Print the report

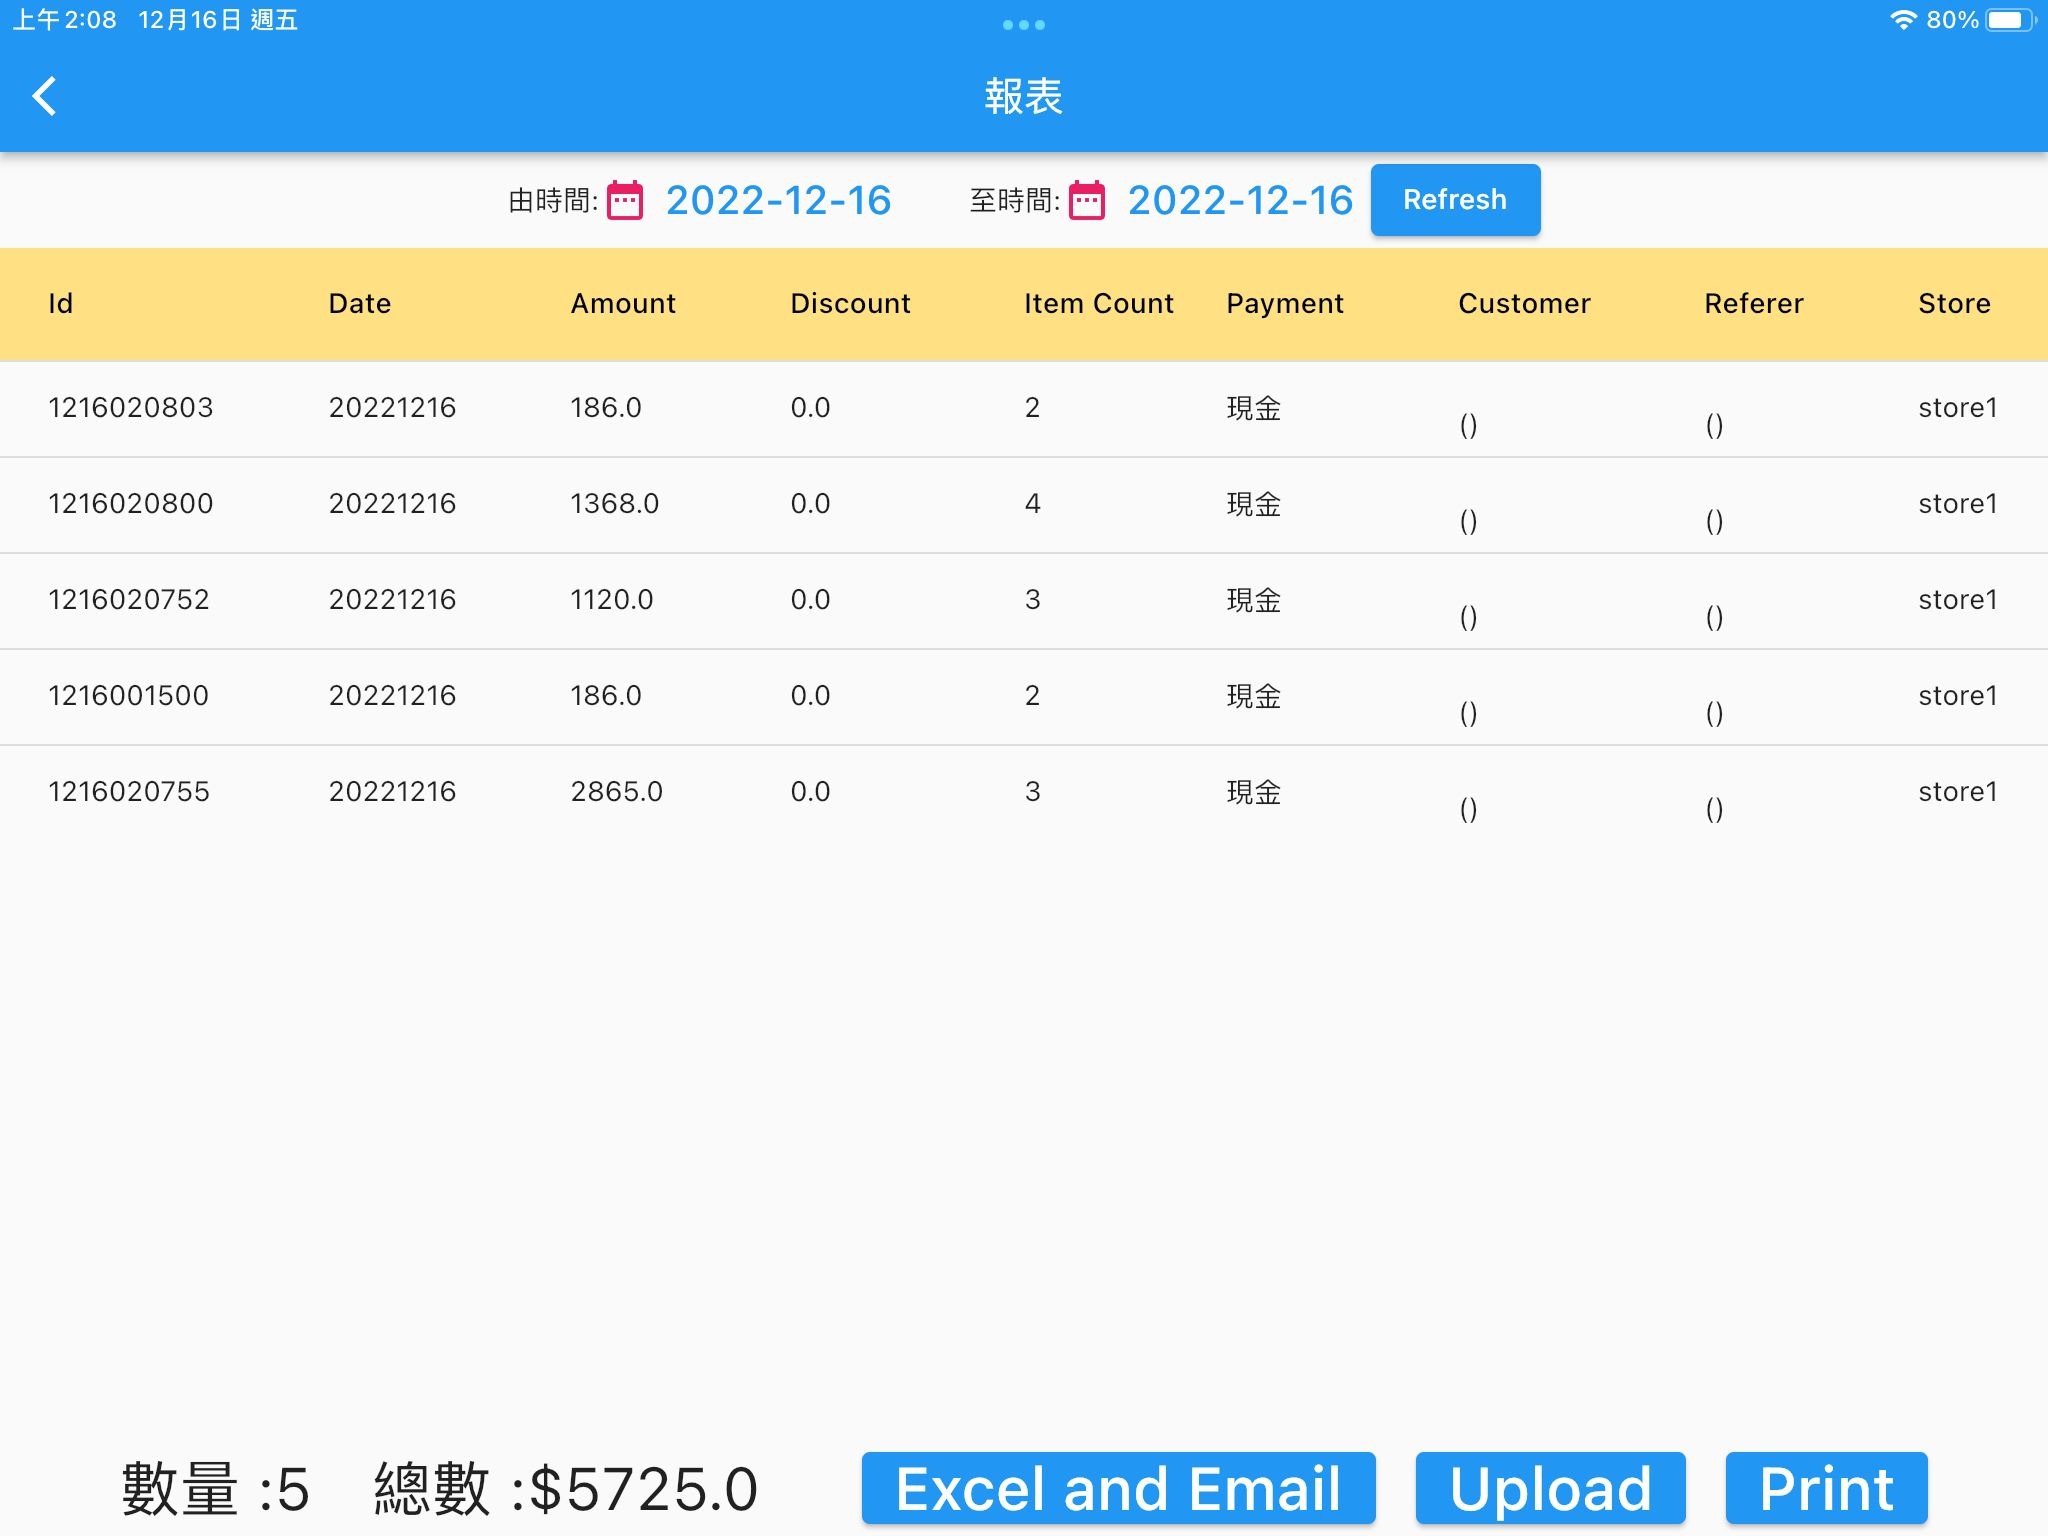click(1826, 1488)
